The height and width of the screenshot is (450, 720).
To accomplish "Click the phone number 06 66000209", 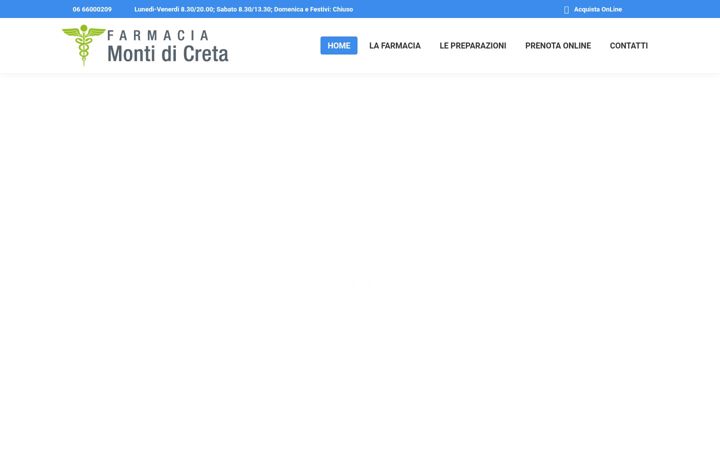I will click(x=92, y=9).
